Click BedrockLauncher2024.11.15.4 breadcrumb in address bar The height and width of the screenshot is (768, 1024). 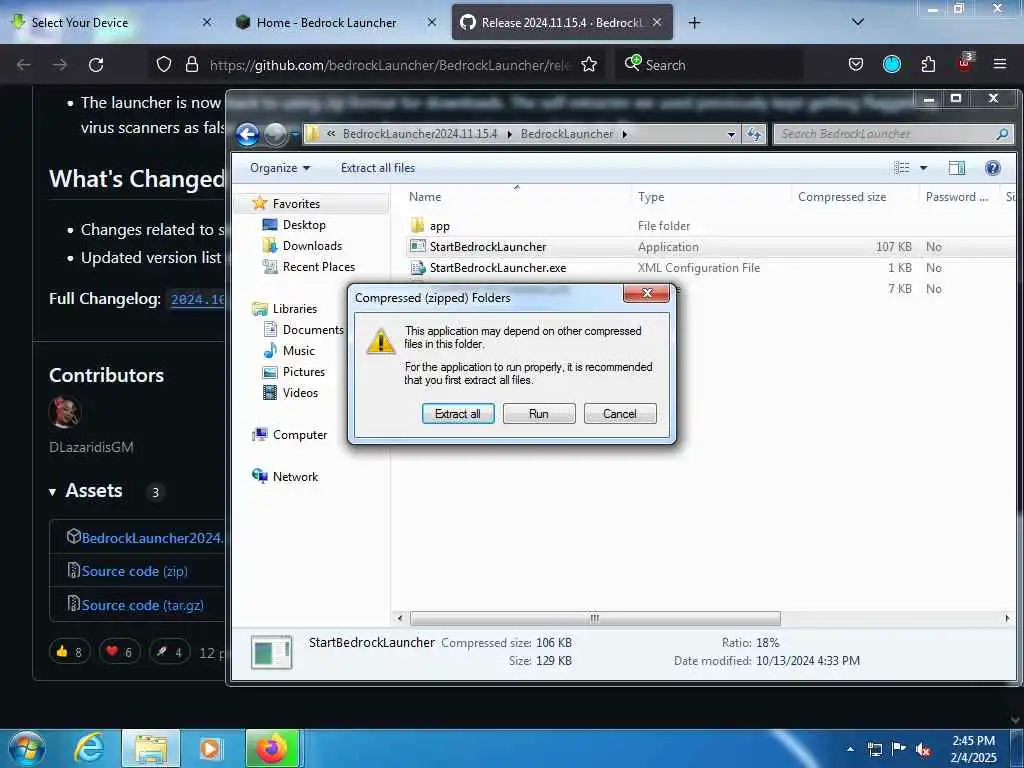420,134
